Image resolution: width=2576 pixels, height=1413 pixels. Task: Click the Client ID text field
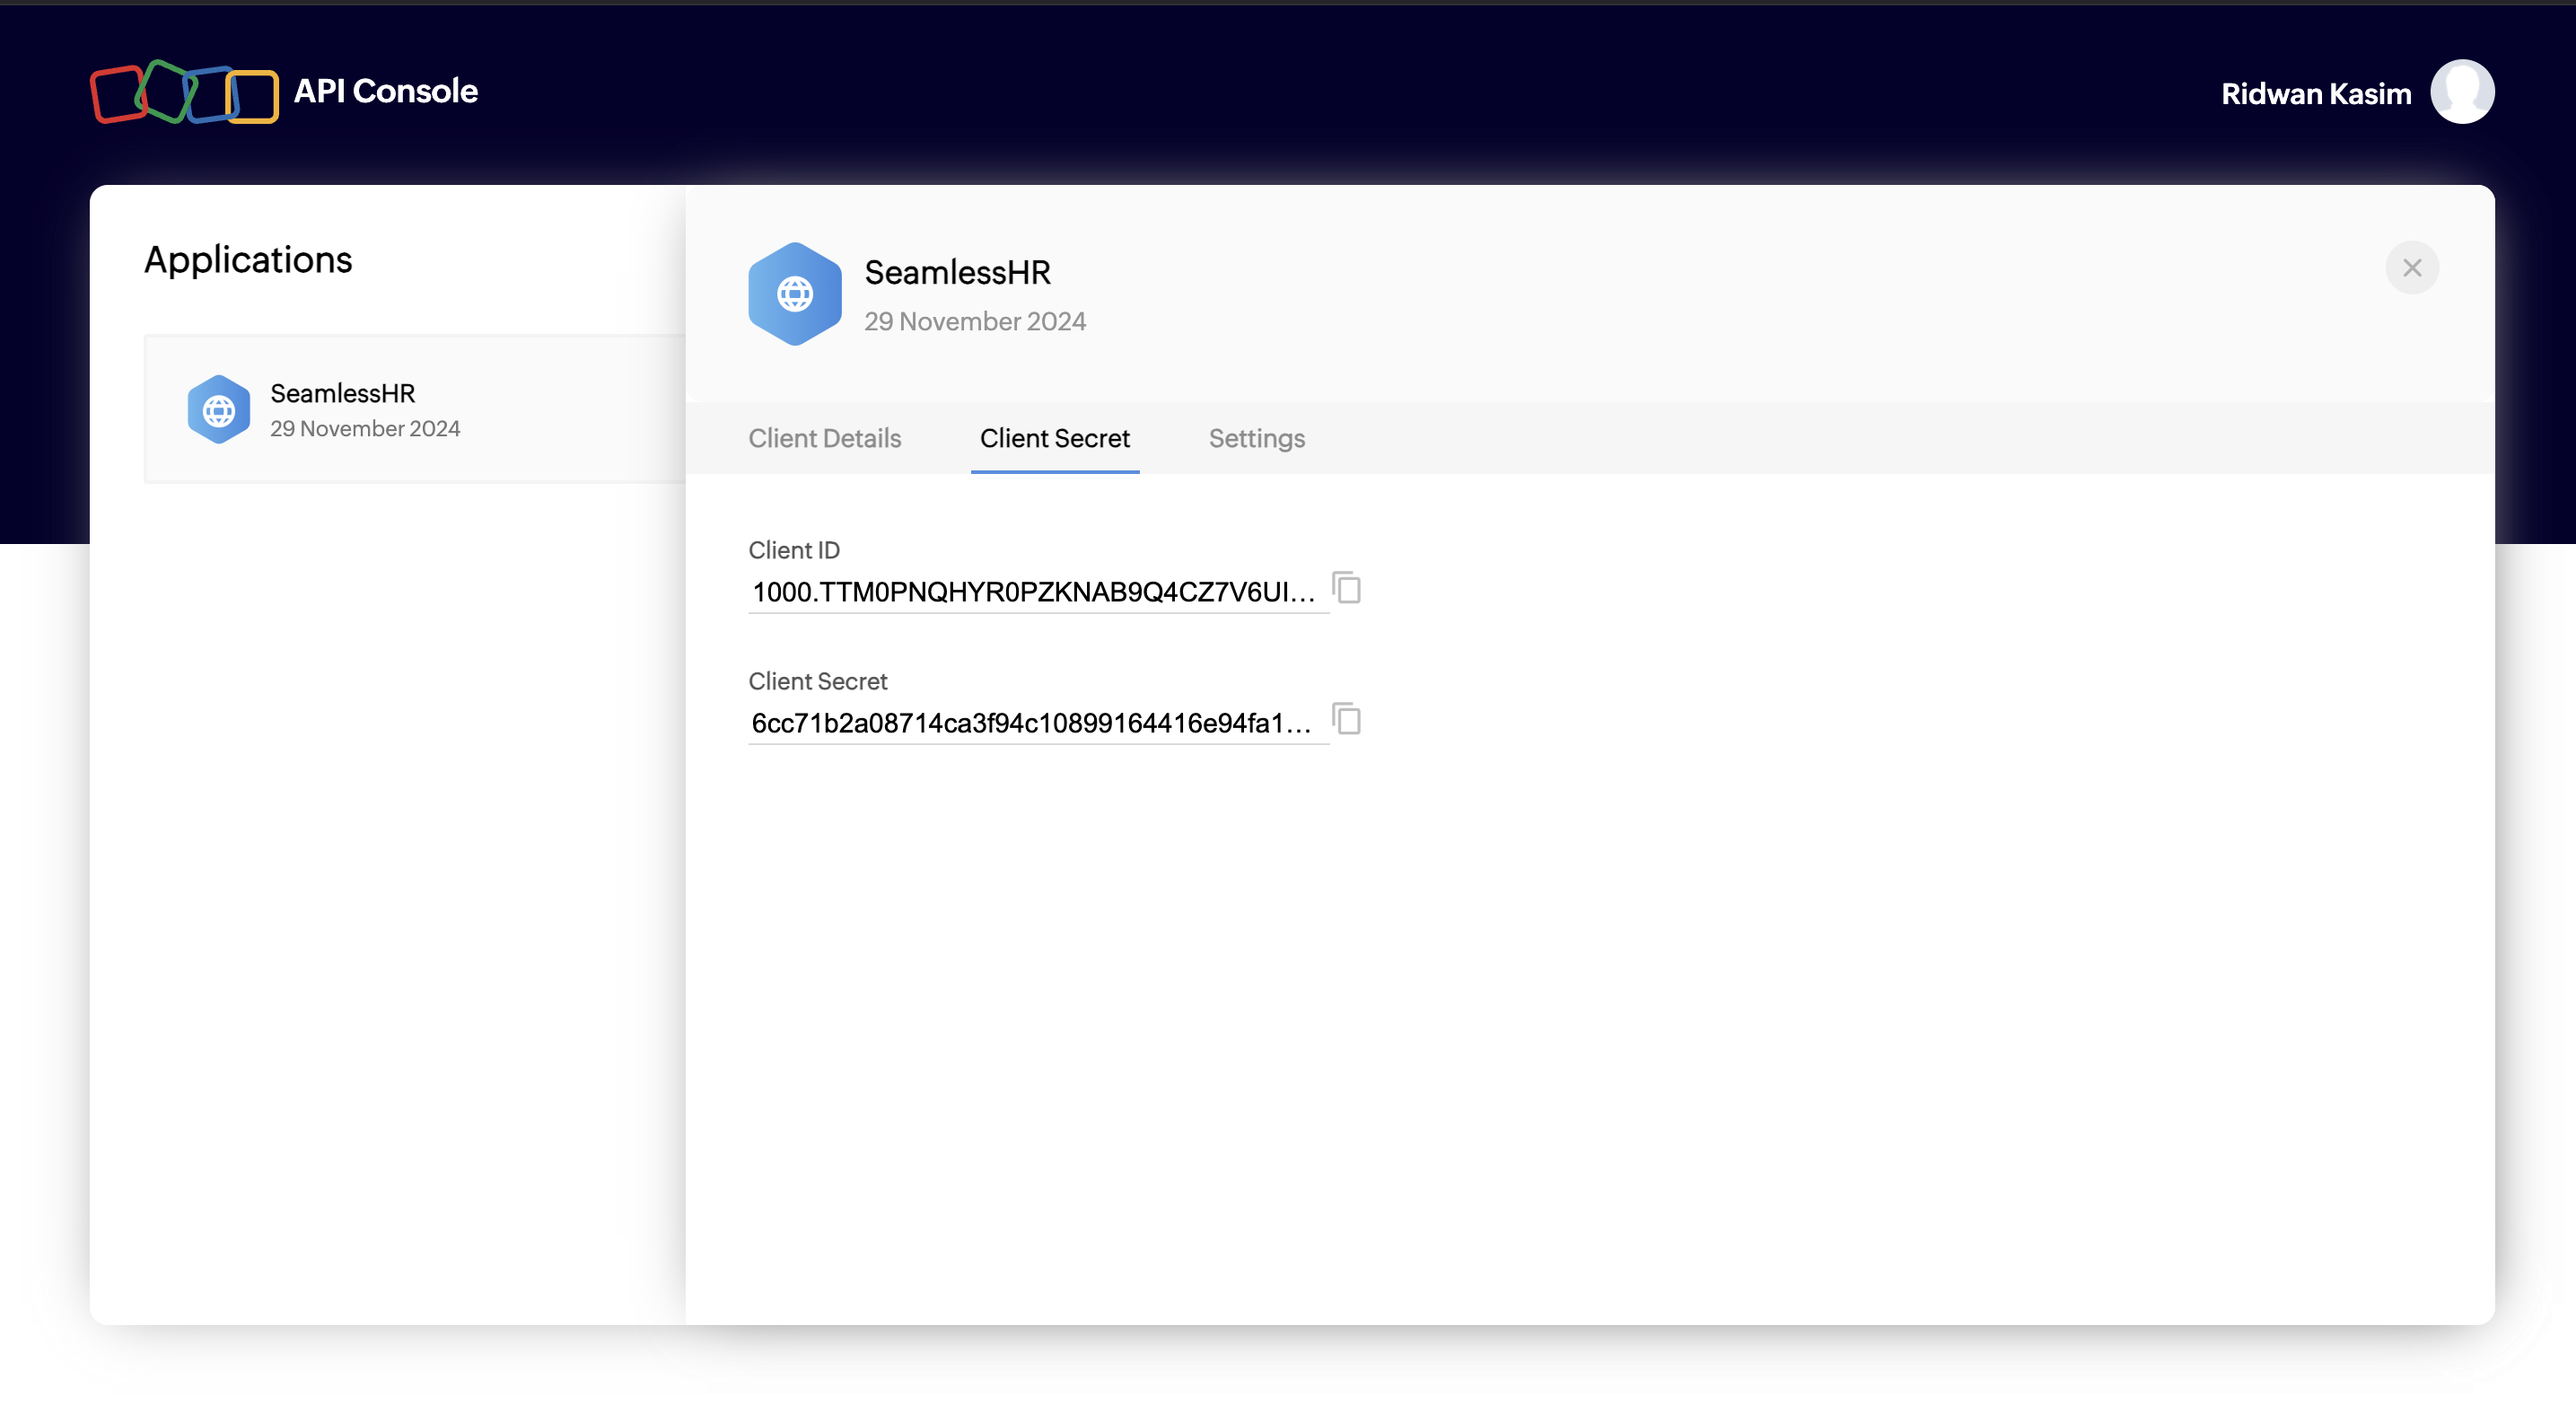[1032, 592]
